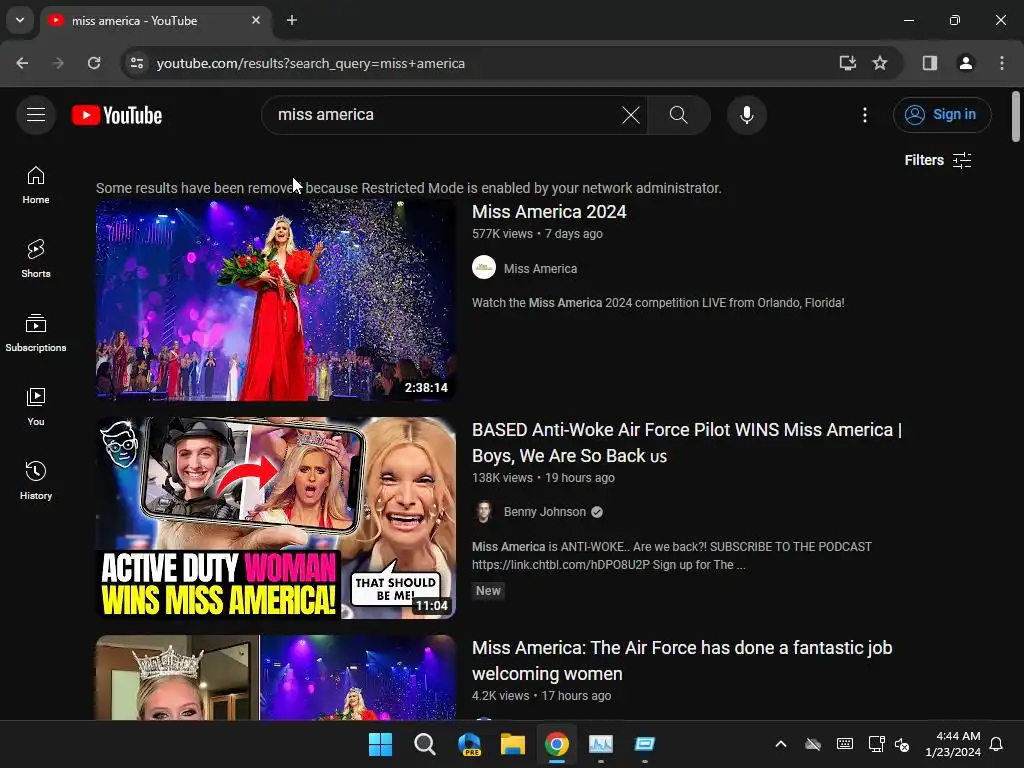Click the New badge under Benny Johnson video
The image size is (1024, 768).
[x=488, y=590]
